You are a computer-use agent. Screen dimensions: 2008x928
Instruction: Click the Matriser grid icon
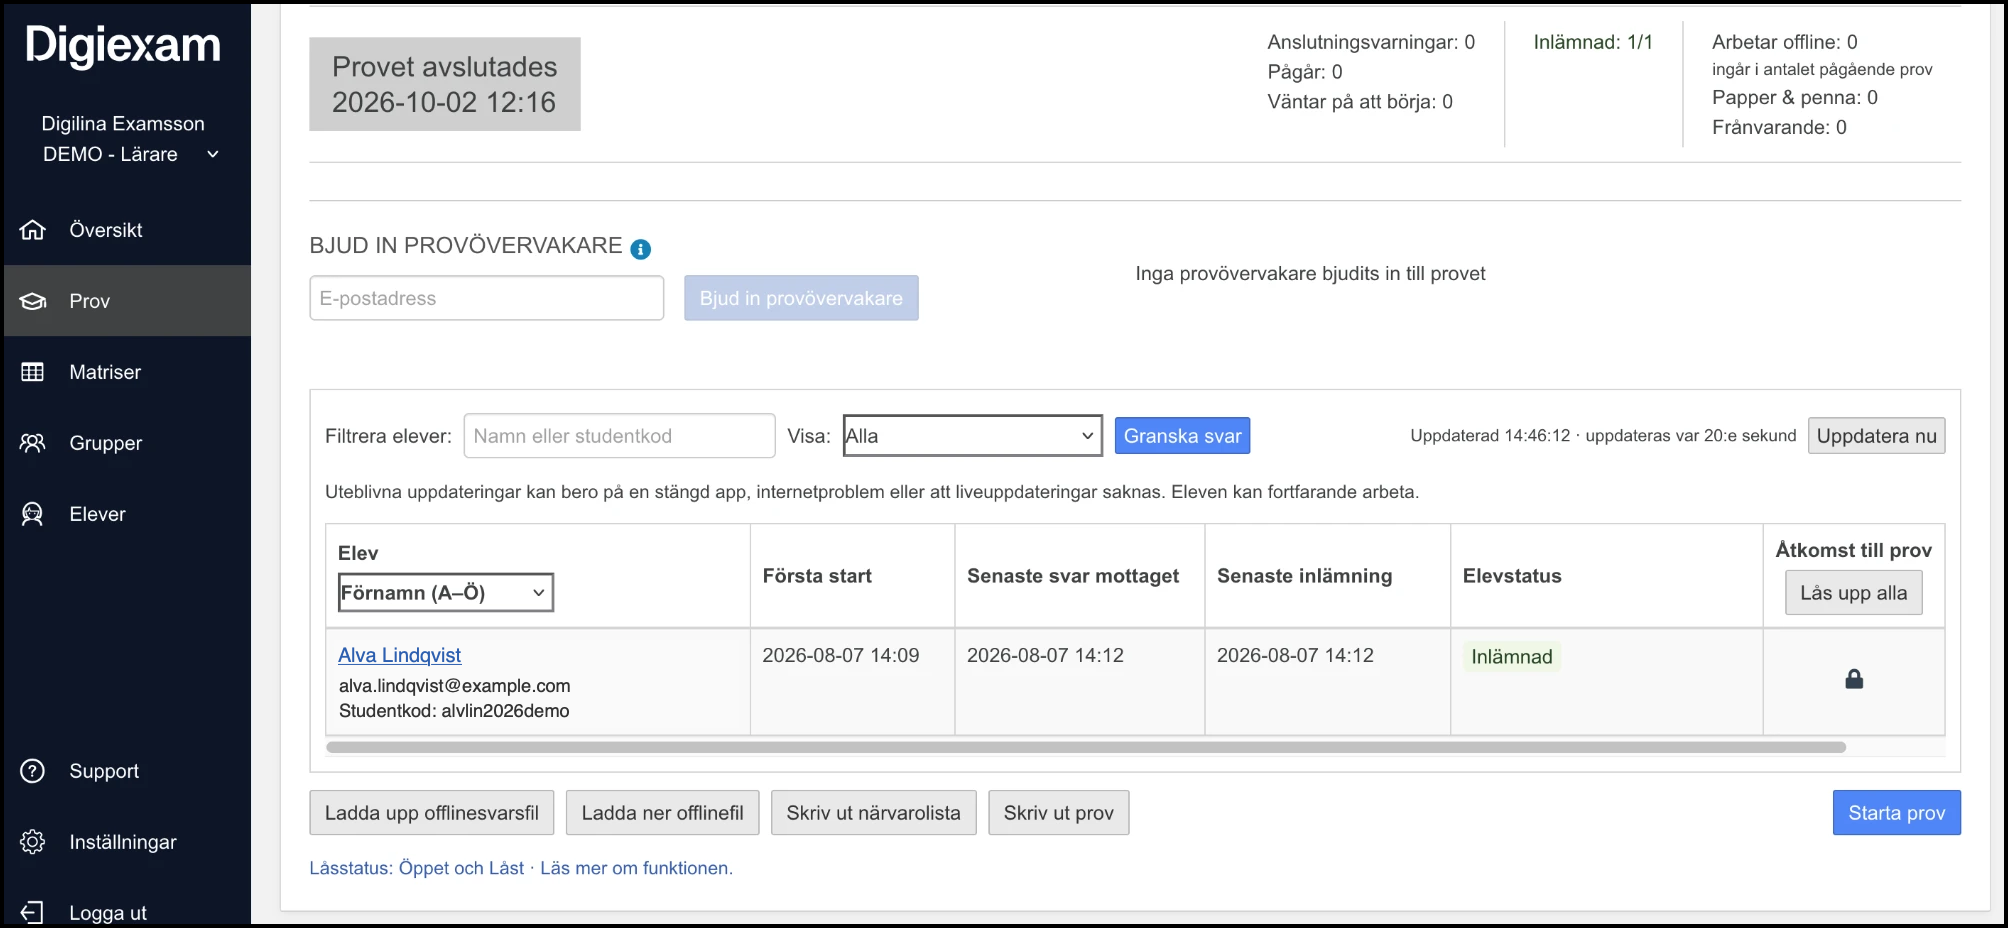pyautogui.click(x=33, y=372)
